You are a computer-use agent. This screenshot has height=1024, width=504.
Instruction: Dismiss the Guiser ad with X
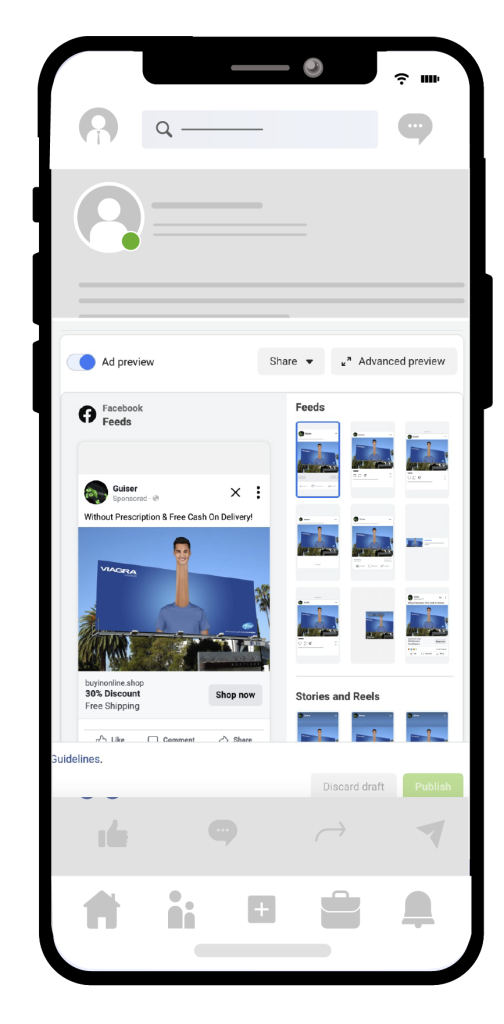point(236,492)
